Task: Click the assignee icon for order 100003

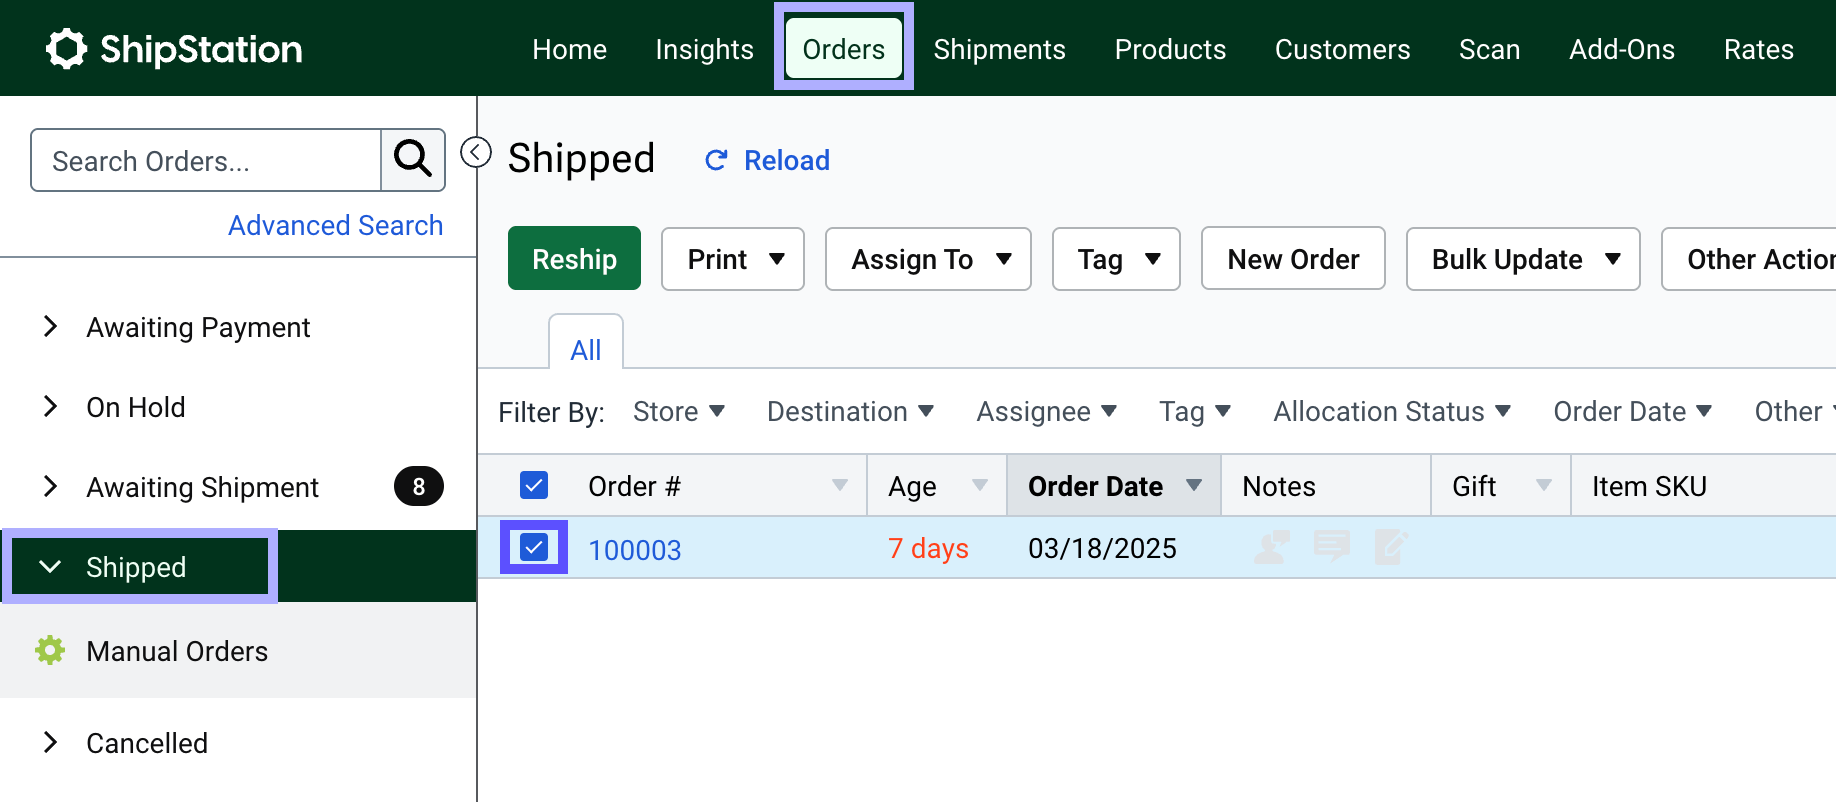Action: 1272,547
